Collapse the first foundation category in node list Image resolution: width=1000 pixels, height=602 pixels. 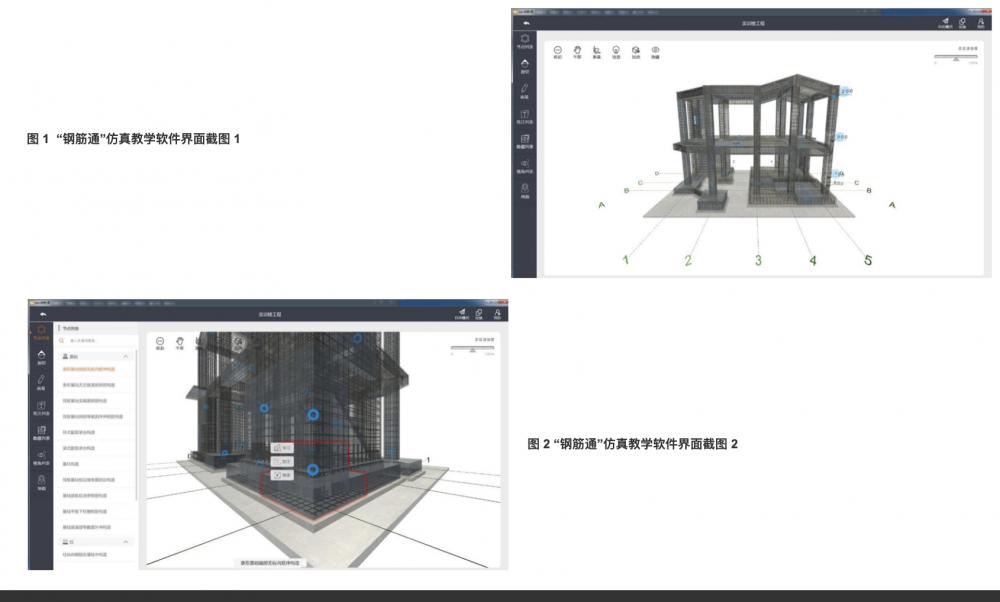coord(125,356)
